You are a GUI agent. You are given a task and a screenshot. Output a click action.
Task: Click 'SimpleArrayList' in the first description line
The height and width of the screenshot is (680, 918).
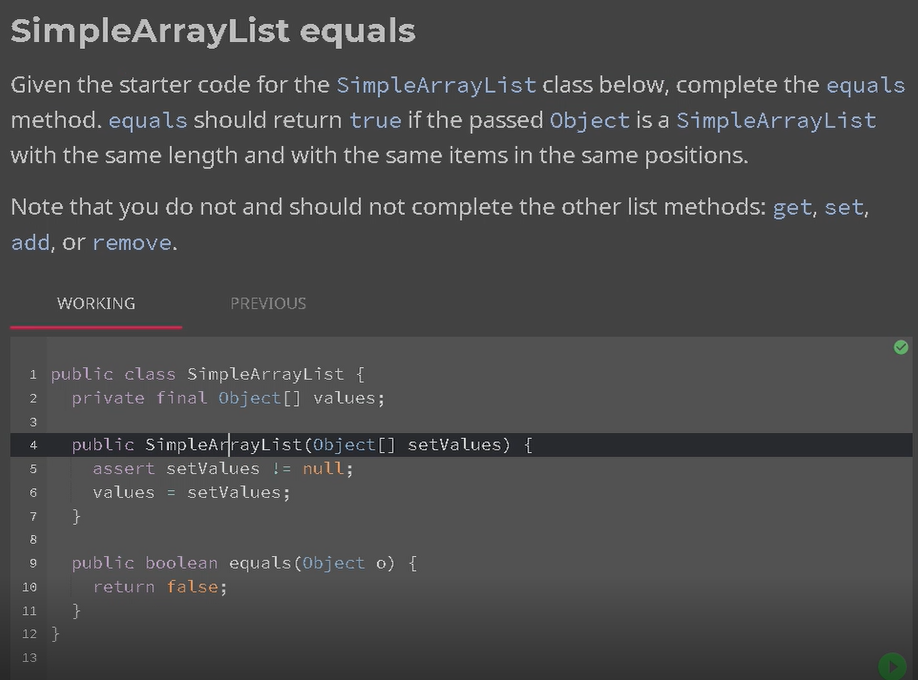coord(436,86)
